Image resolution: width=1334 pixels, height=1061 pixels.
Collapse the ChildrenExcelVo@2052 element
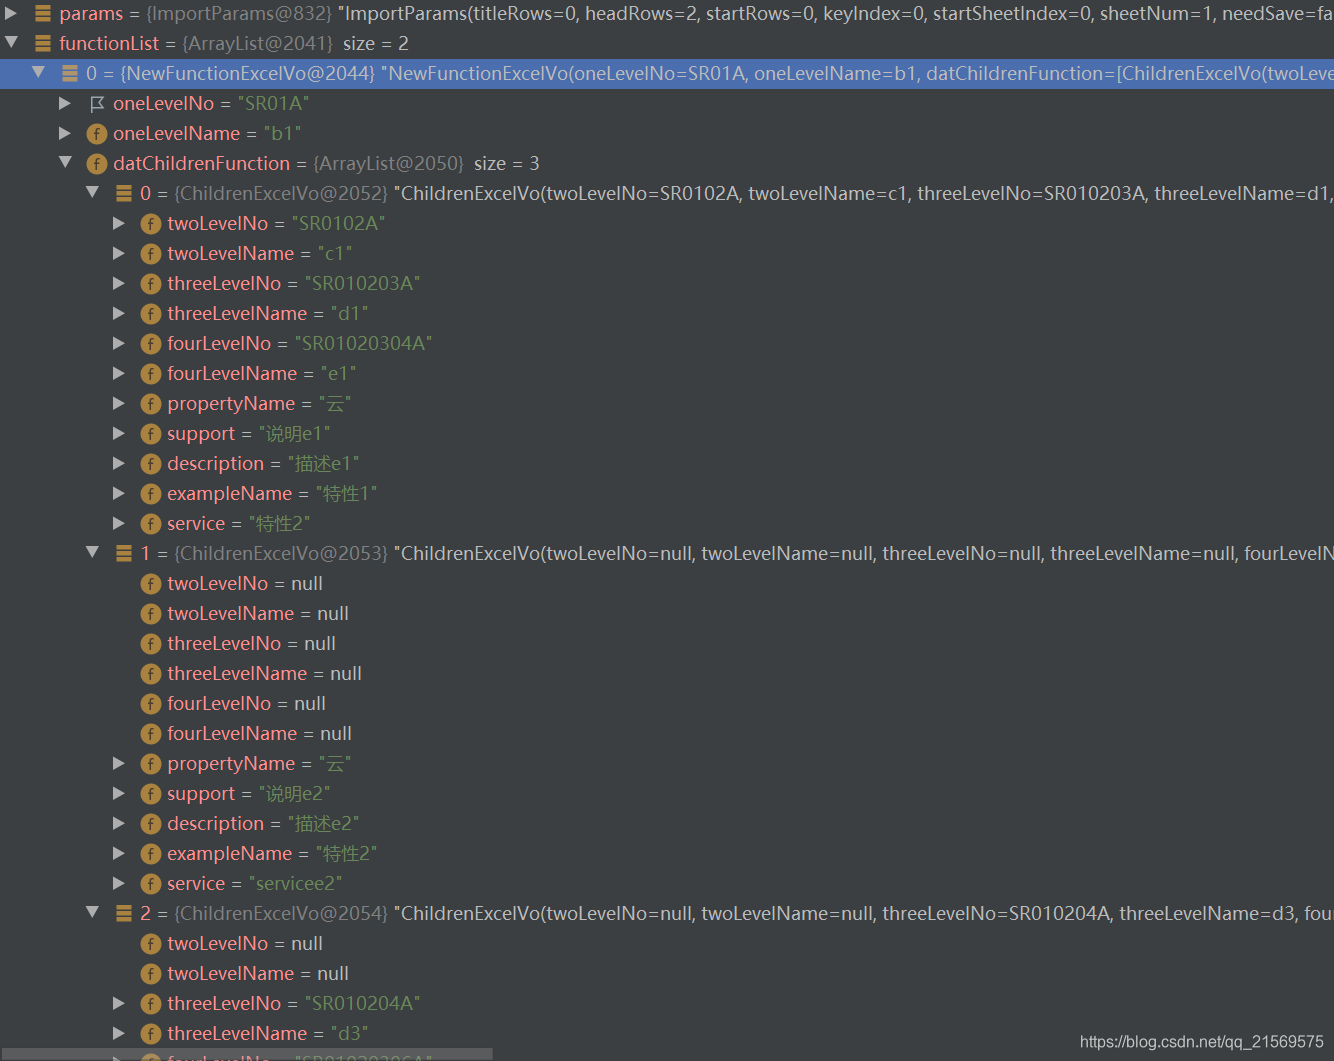92,193
